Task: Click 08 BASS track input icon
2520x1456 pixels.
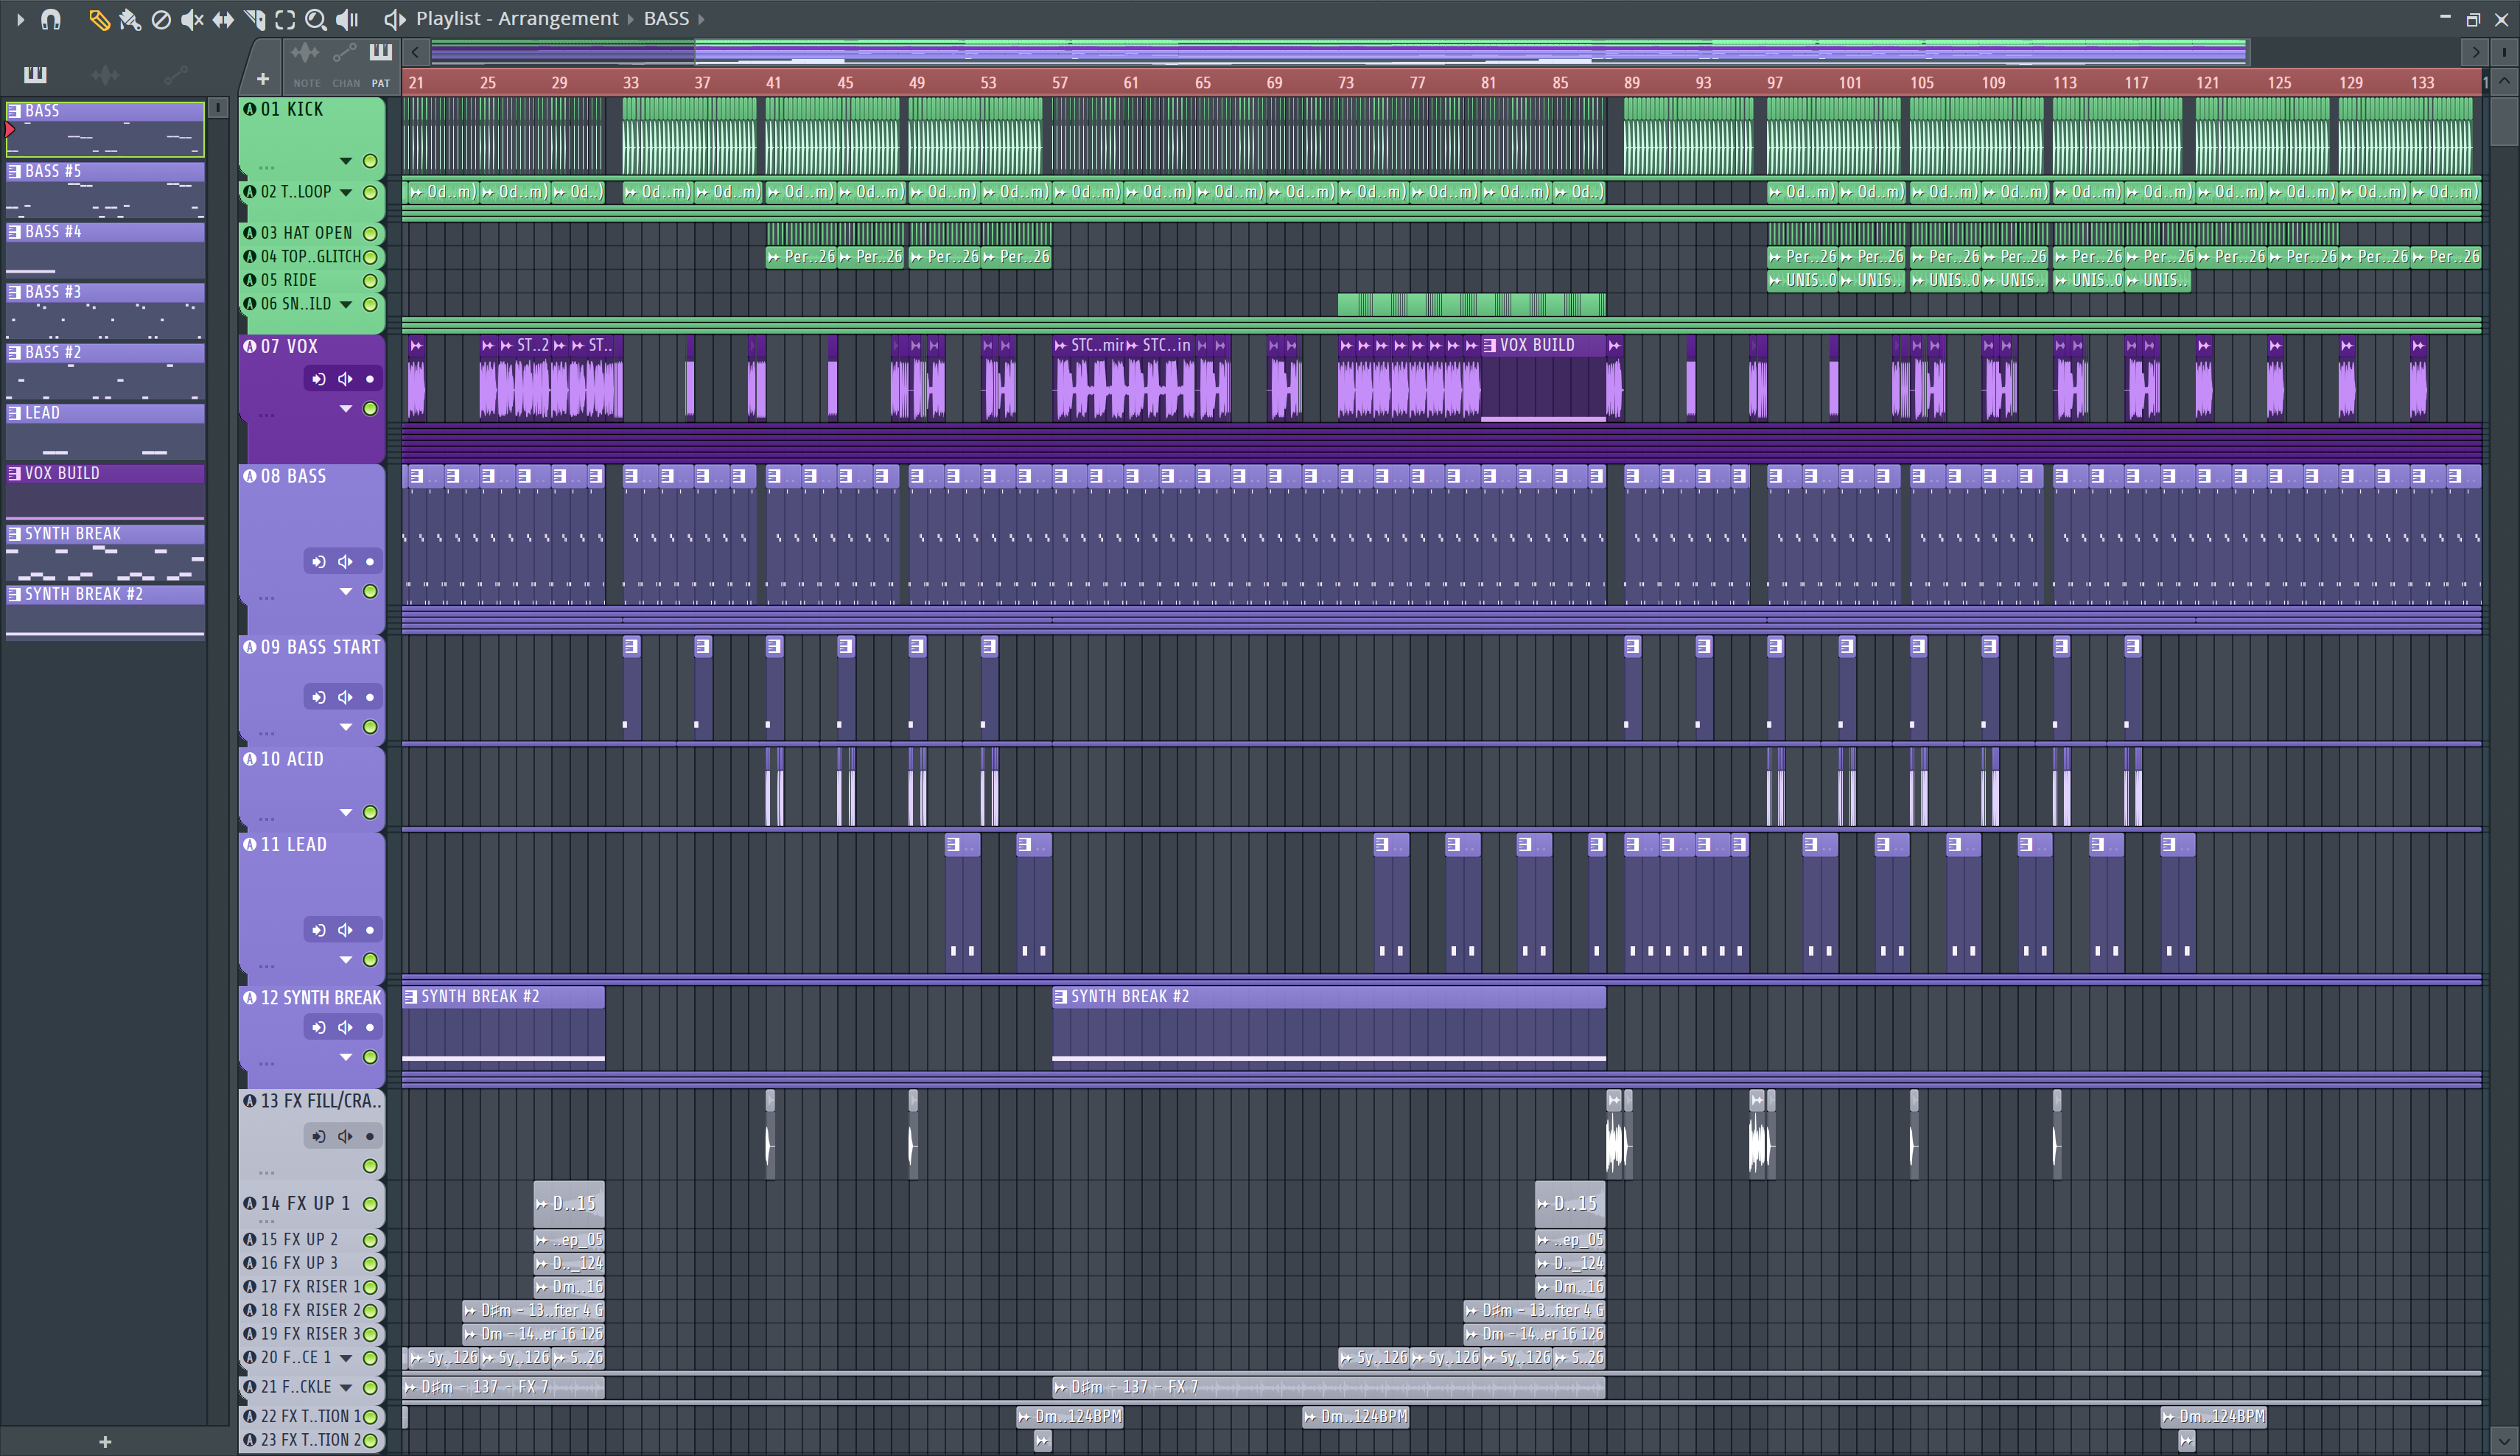Action: pyautogui.click(x=319, y=562)
